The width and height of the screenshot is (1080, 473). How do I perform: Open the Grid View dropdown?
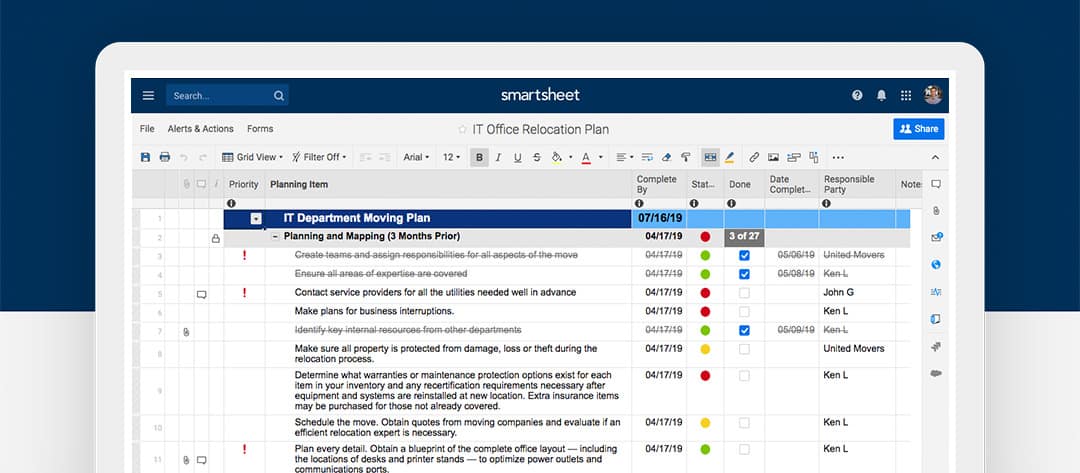pyautogui.click(x=253, y=157)
